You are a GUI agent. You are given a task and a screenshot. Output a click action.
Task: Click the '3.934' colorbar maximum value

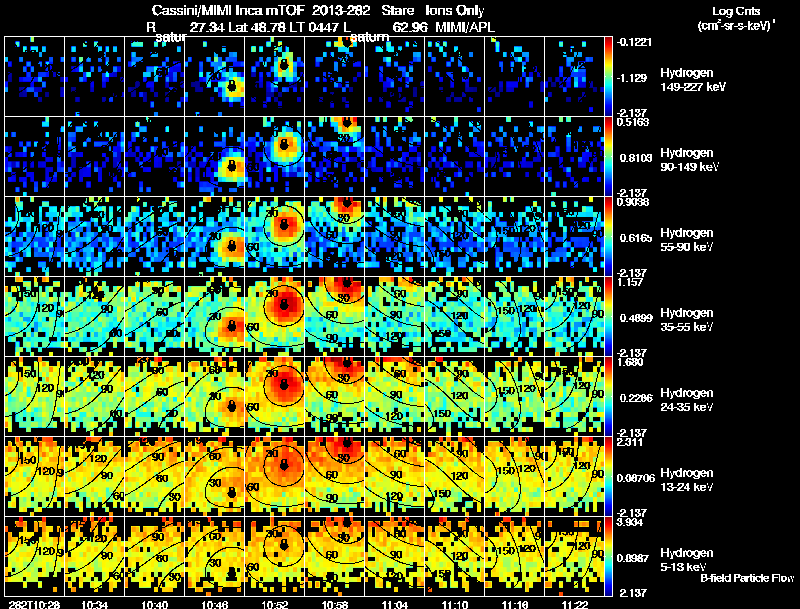pyautogui.click(x=631, y=523)
